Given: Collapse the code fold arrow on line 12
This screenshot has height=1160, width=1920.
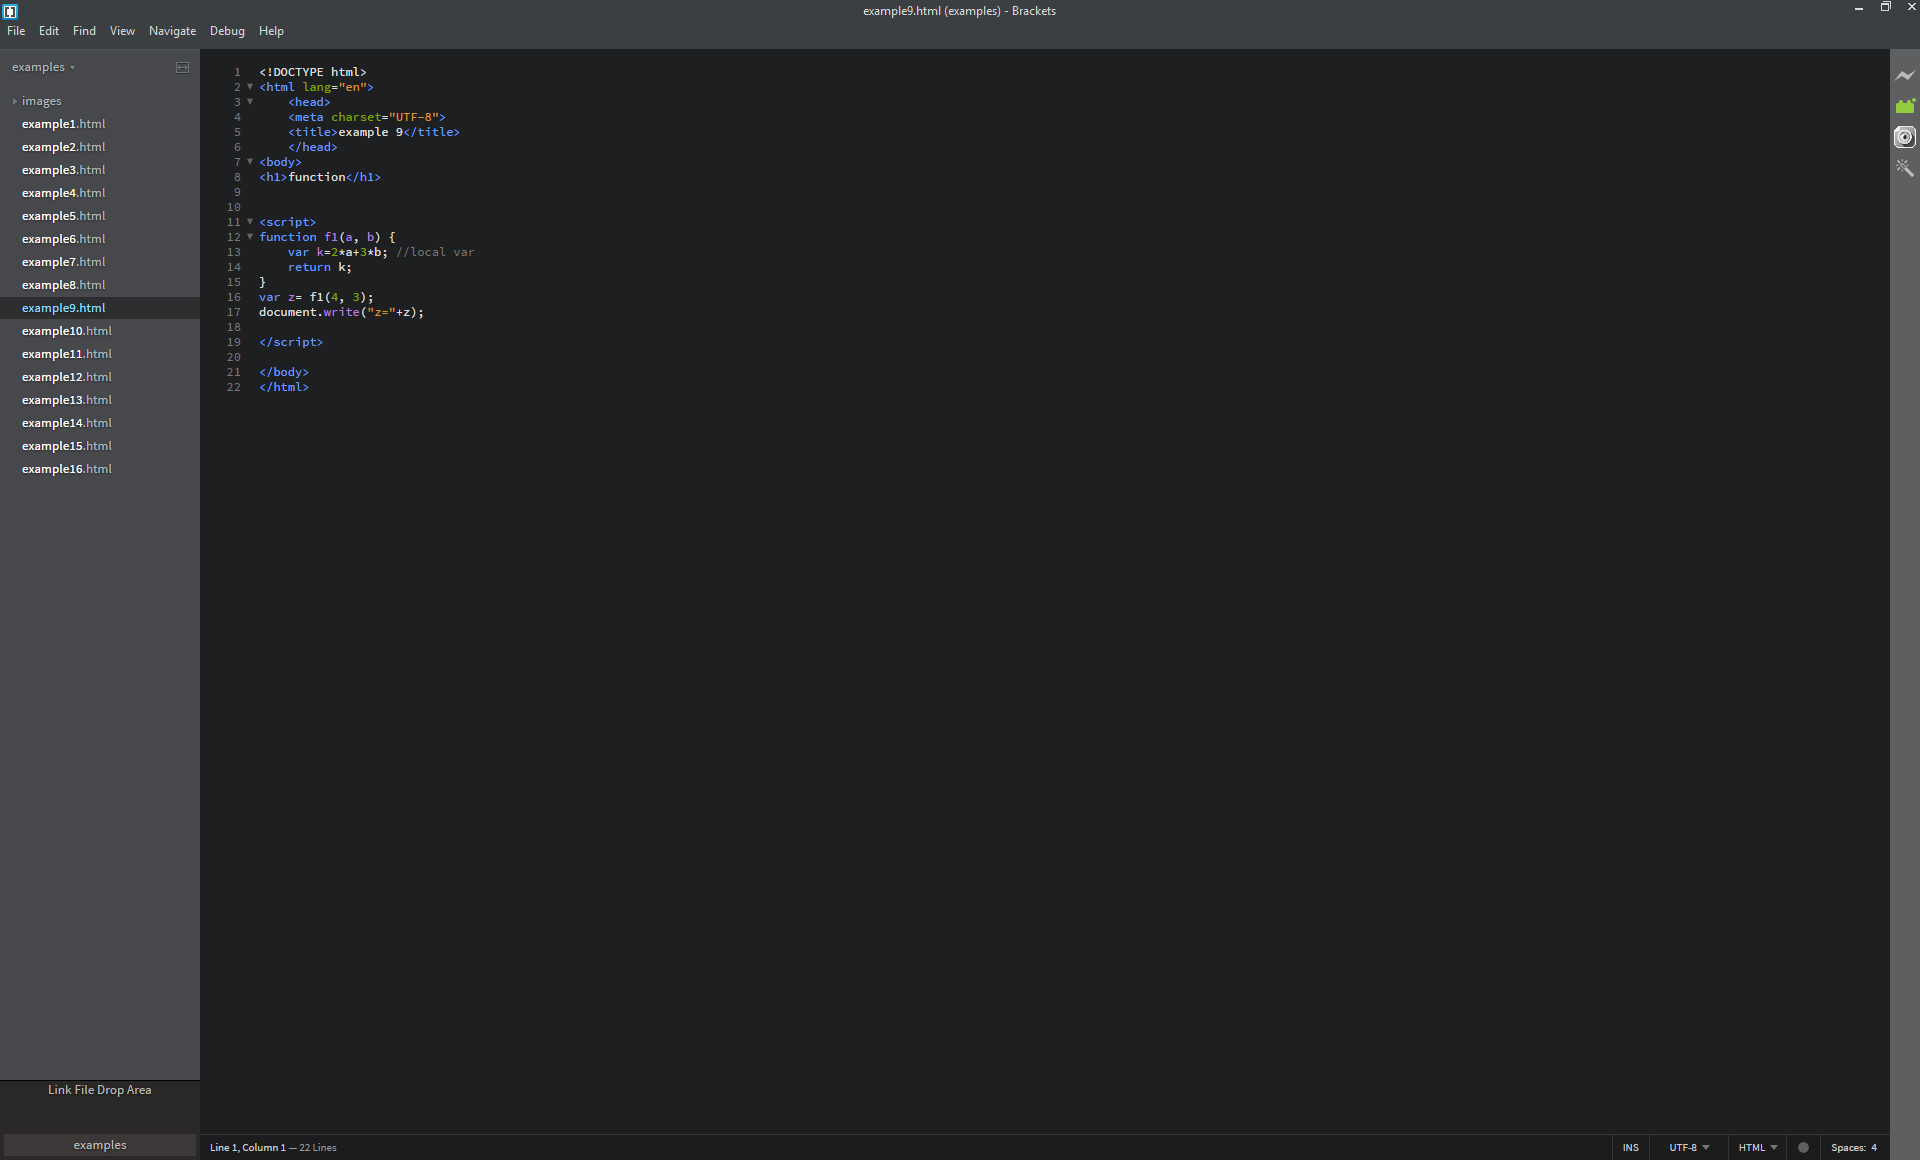Looking at the screenshot, I should click(x=250, y=237).
